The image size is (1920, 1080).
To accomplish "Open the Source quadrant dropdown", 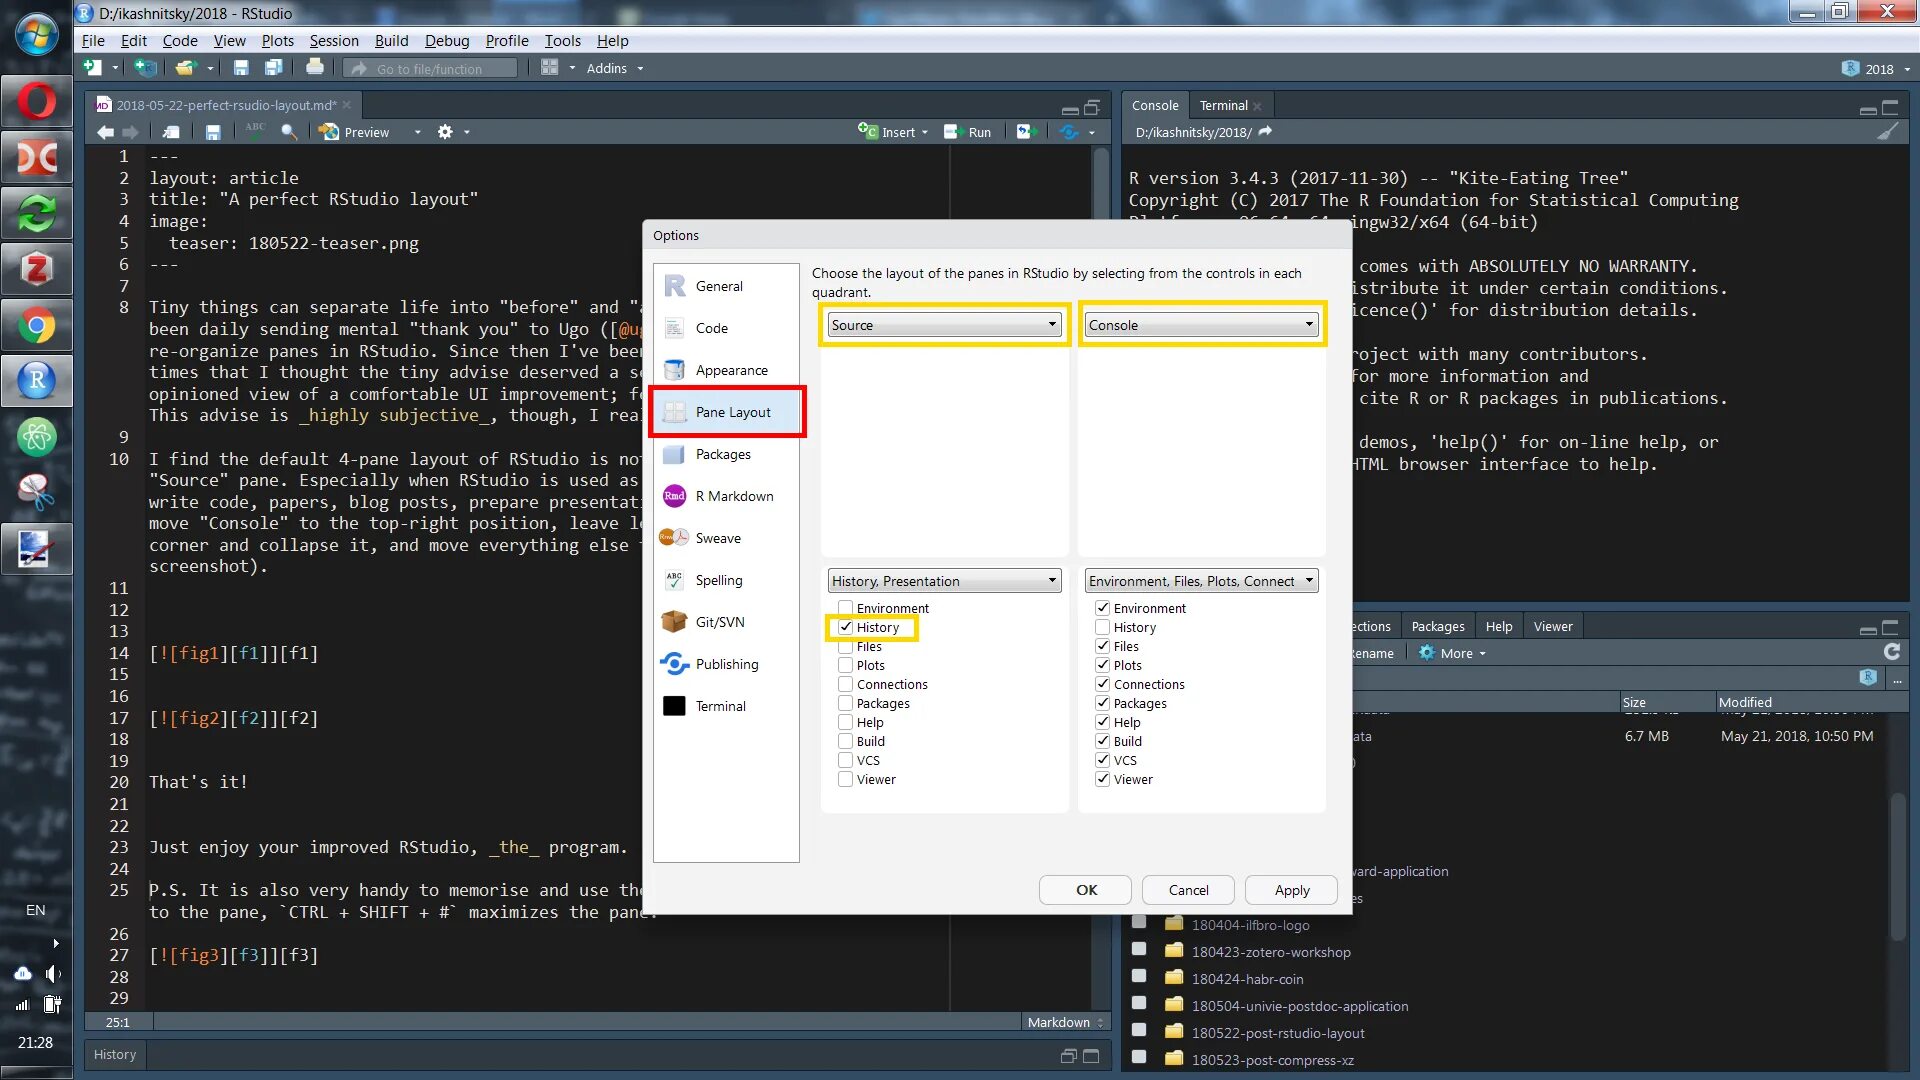I will tap(944, 325).
